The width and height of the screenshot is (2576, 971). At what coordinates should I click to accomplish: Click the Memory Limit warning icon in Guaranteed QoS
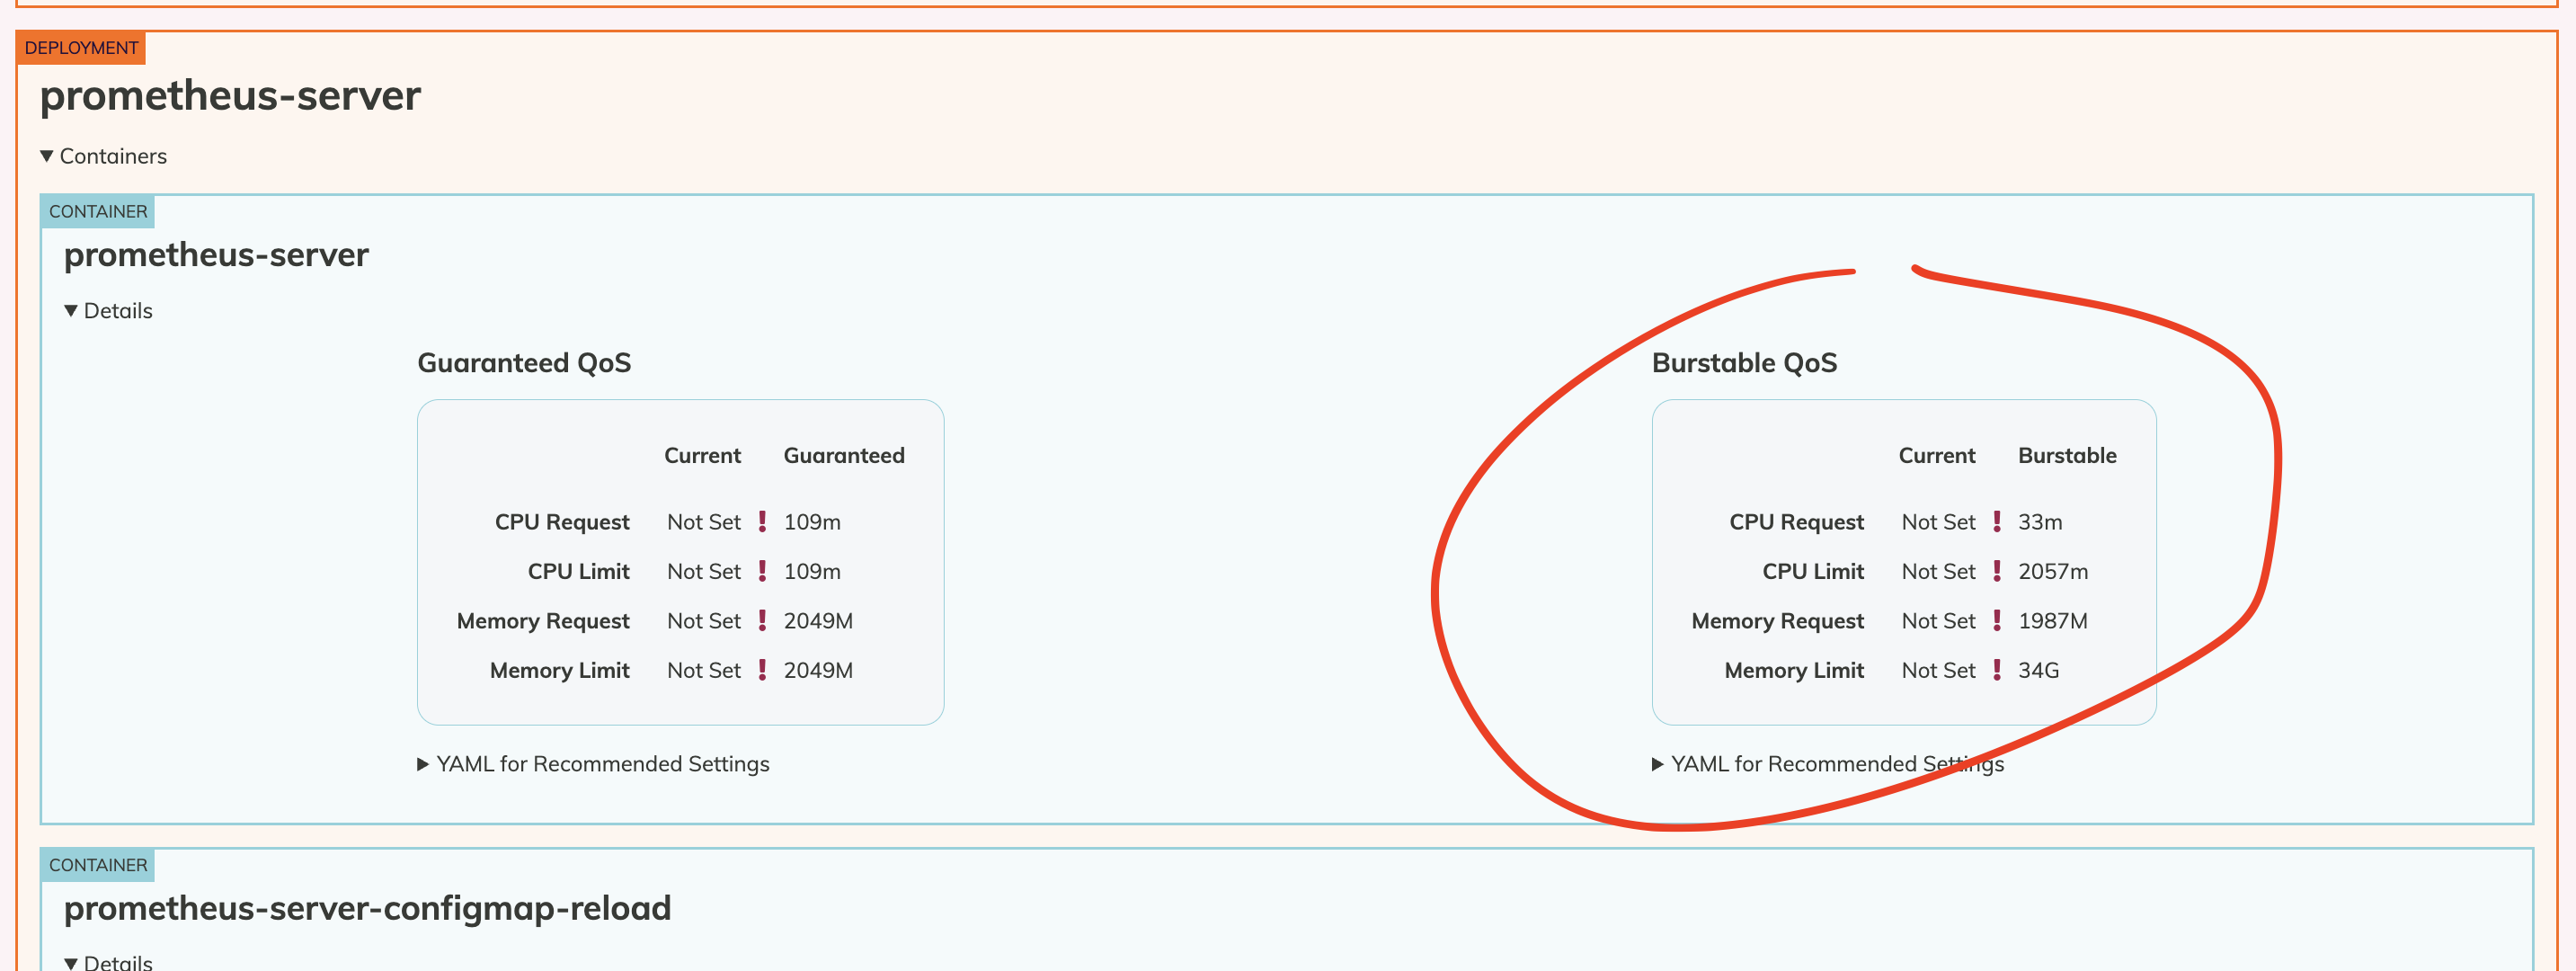[762, 670]
